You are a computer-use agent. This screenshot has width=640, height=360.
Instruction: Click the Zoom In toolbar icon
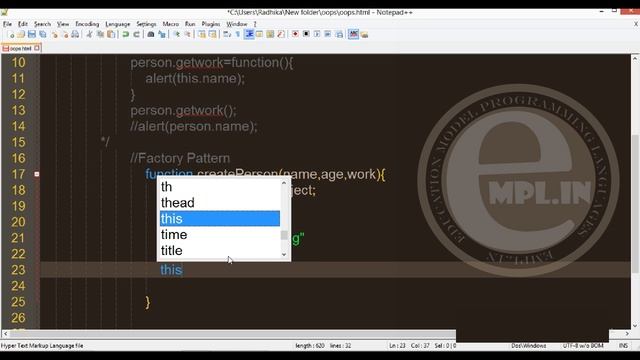pos(177,35)
